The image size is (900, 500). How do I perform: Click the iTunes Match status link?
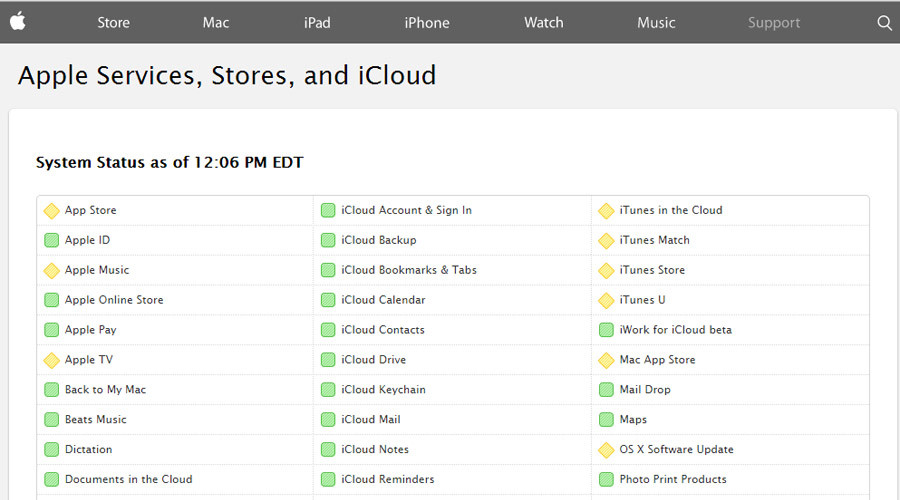pos(654,240)
